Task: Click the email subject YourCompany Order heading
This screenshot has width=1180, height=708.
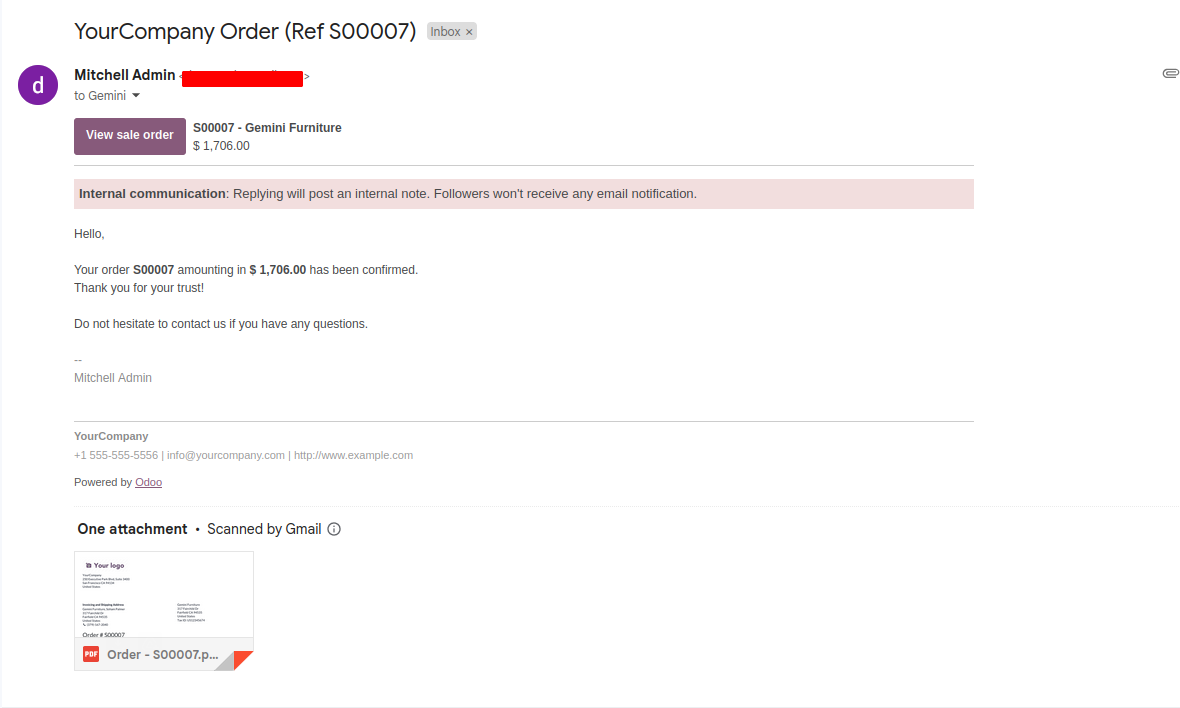Action: pyautogui.click(x=245, y=31)
